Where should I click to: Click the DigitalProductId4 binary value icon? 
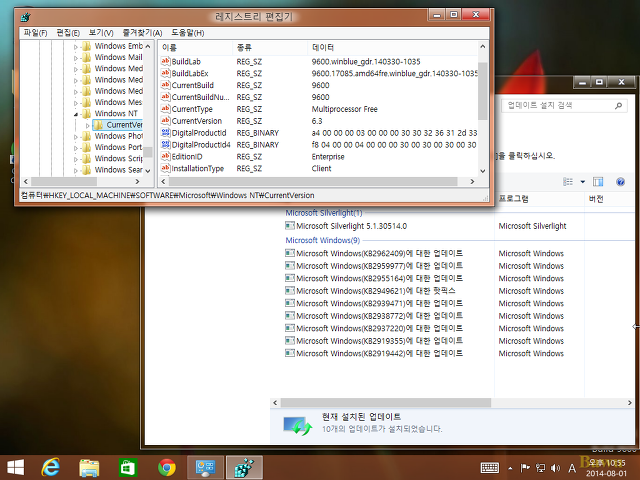point(165,144)
